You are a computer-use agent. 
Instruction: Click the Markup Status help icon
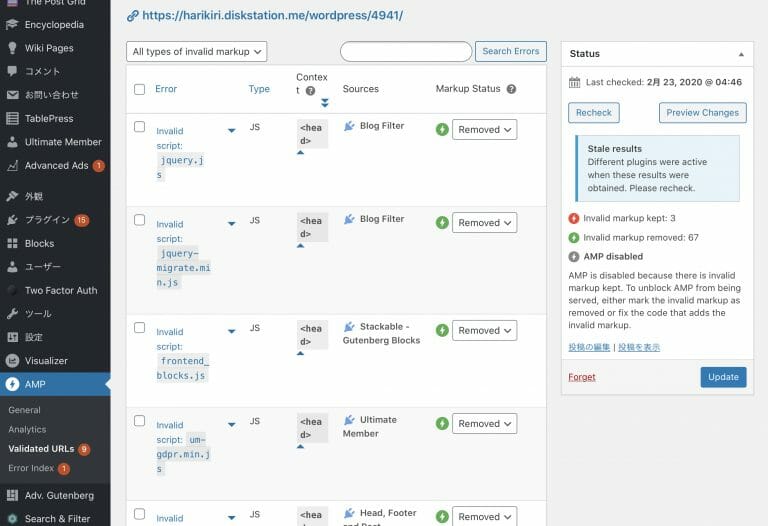[511, 89]
